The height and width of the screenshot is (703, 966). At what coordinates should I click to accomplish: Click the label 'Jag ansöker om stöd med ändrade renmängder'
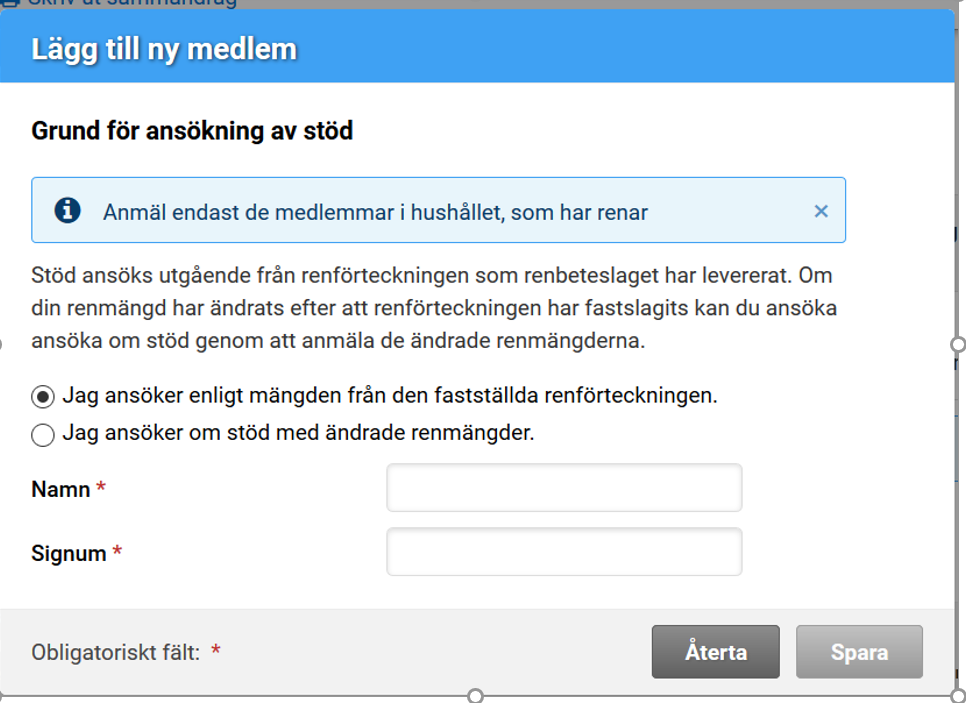click(x=298, y=433)
